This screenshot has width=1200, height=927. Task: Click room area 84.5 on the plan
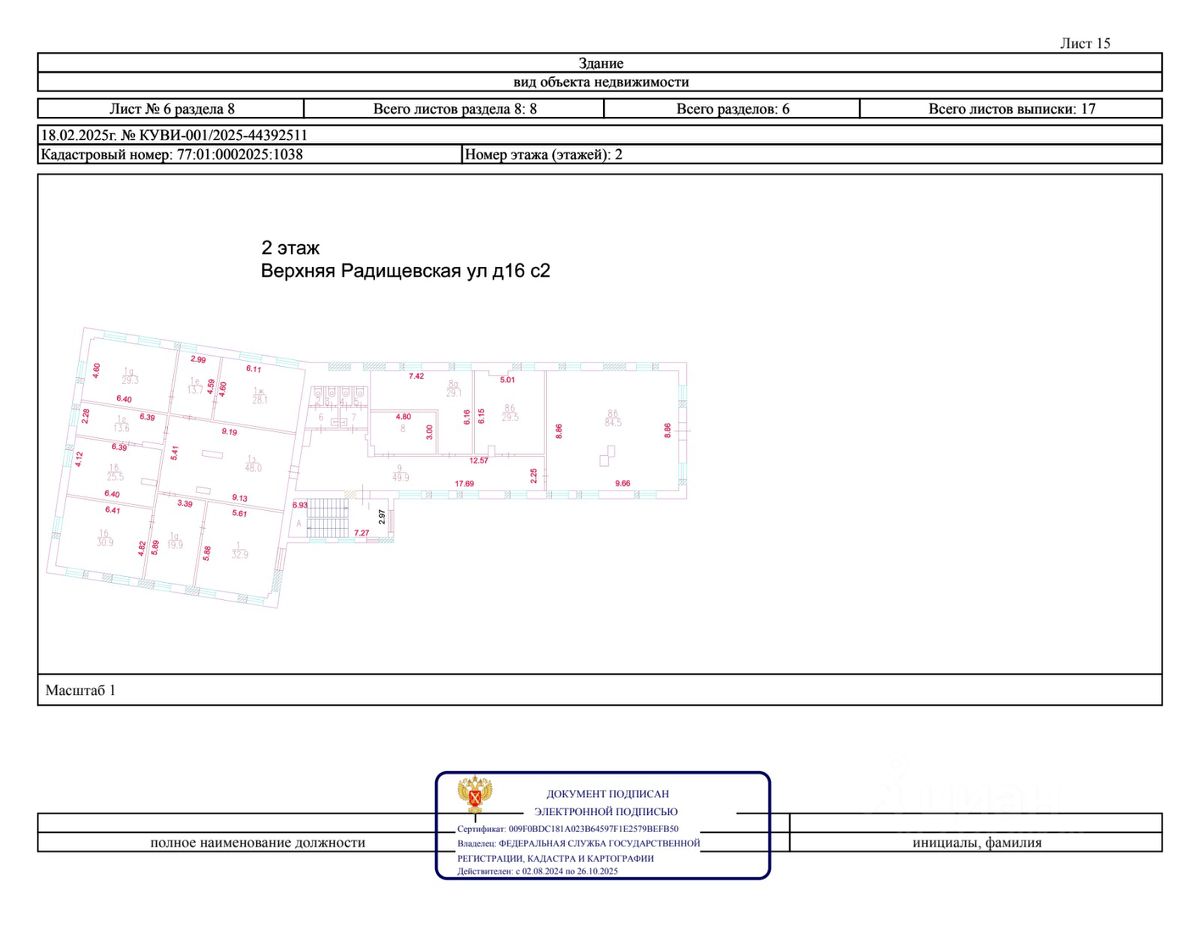[613, 422]
